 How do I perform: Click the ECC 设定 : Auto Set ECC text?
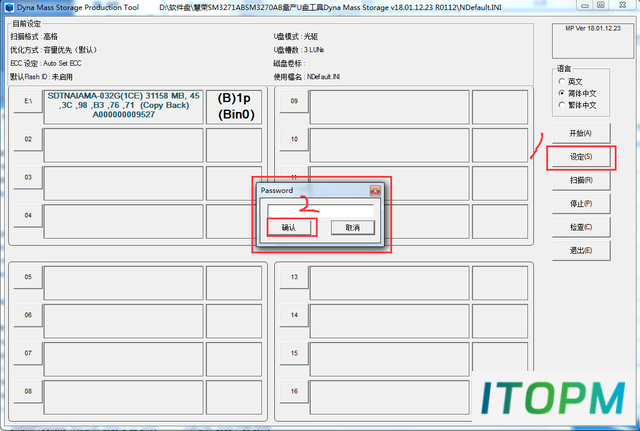click(46, 63)
